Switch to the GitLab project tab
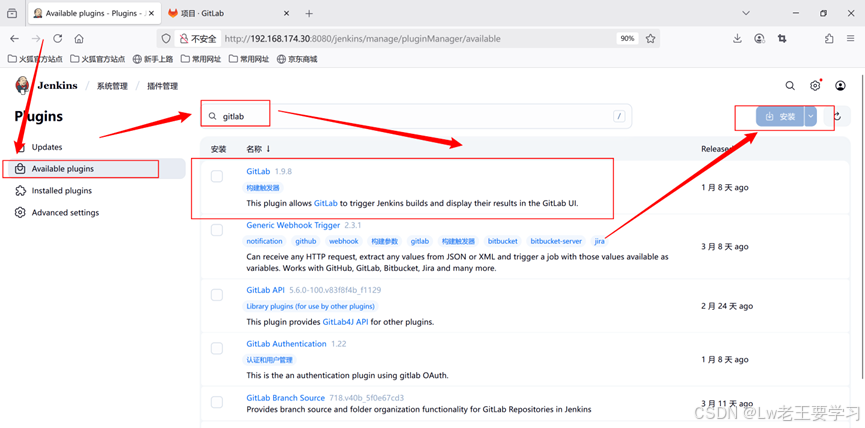The height and width of the screenshot is (428, 865). pyautogui.click(x=229, y=13)
